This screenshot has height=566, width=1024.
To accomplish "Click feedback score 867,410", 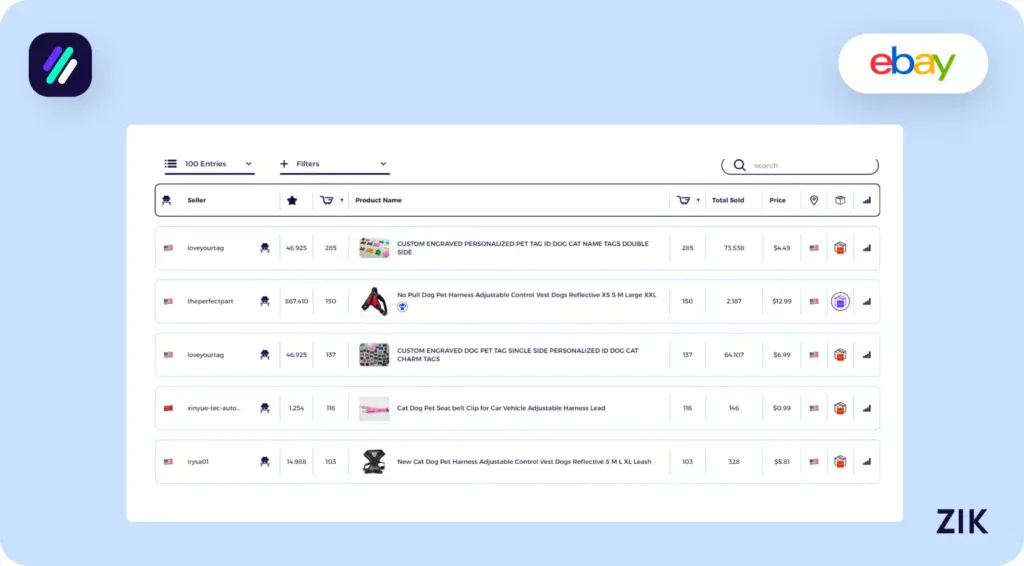I will pos(296,302).
